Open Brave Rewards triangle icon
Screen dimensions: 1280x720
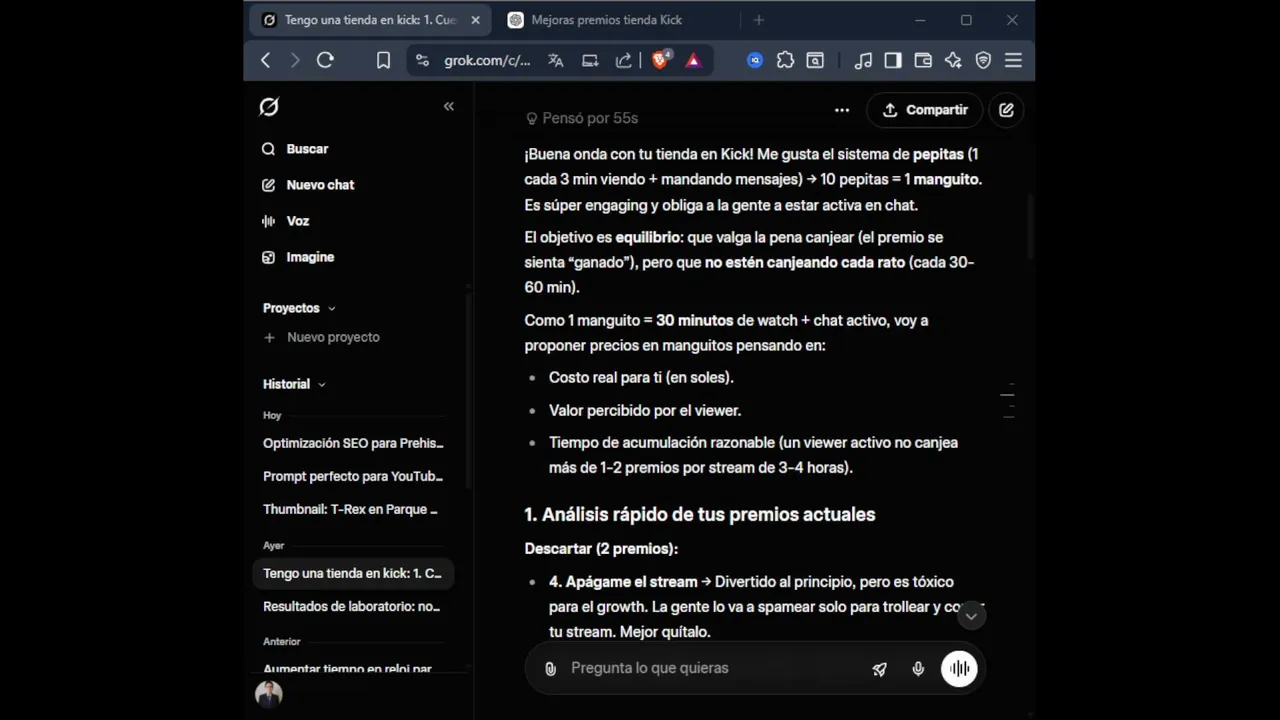tap(693, 60)
